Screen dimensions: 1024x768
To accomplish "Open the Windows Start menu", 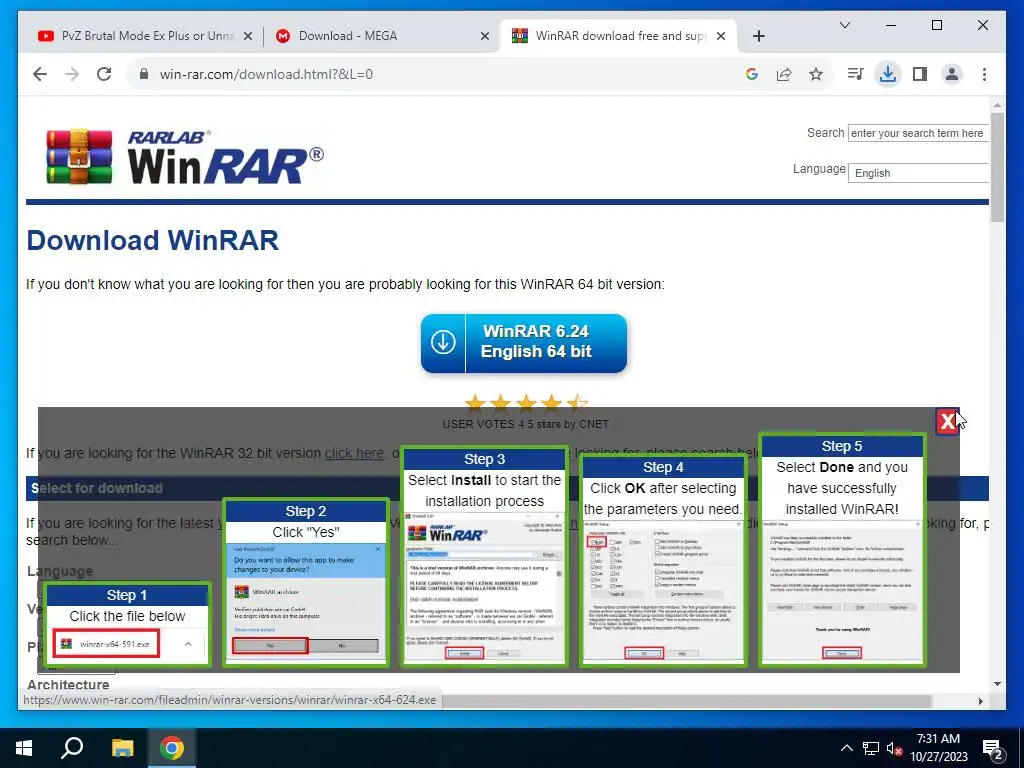I will tap(24, 748).
